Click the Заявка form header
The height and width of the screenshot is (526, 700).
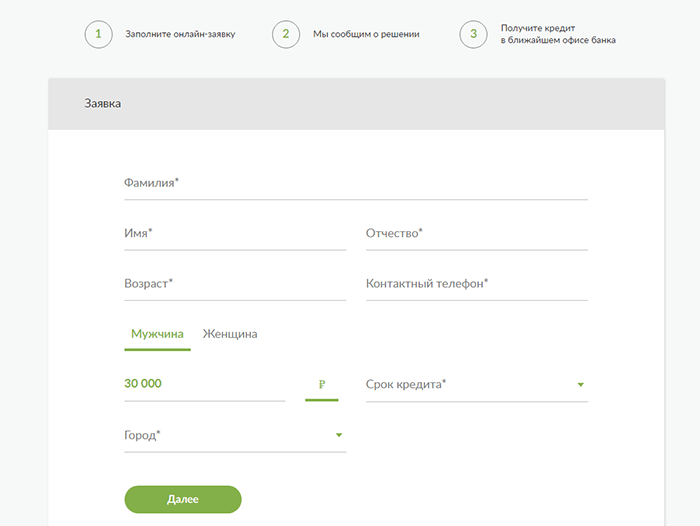pyautogui.click(x=356, y=104)
